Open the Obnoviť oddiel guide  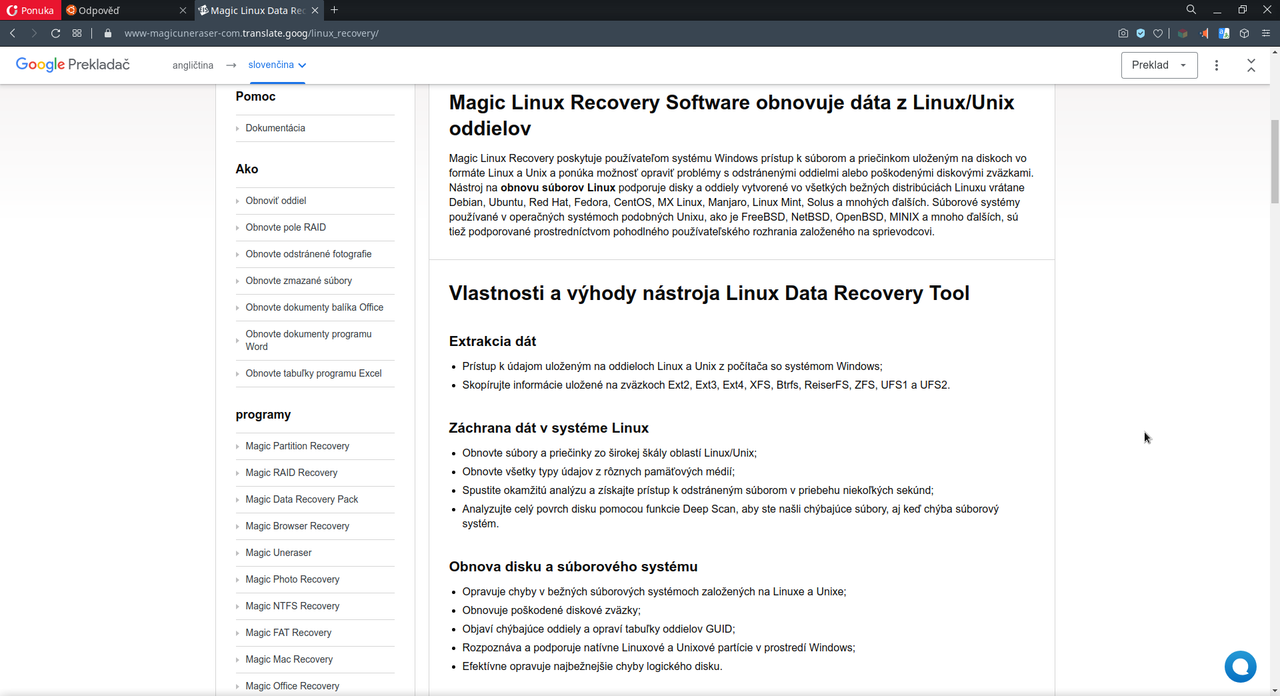click(276, 201)
